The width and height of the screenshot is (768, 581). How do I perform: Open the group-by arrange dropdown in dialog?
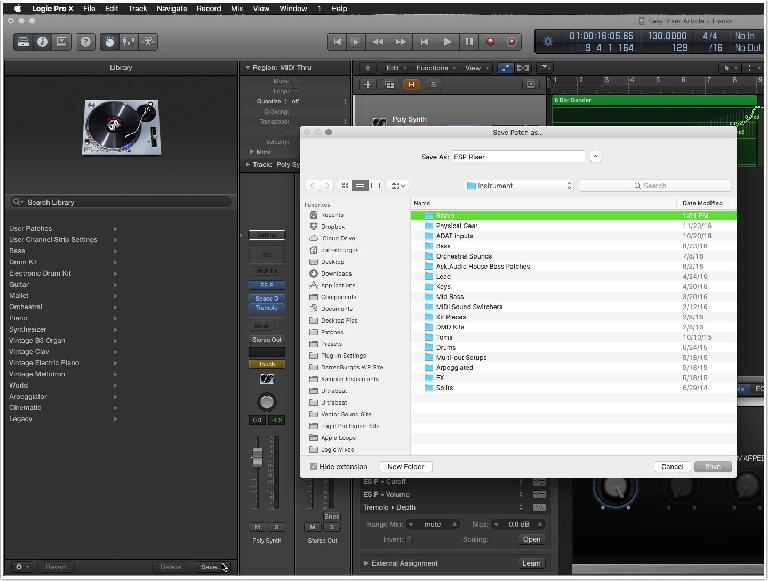coord(398,186)
